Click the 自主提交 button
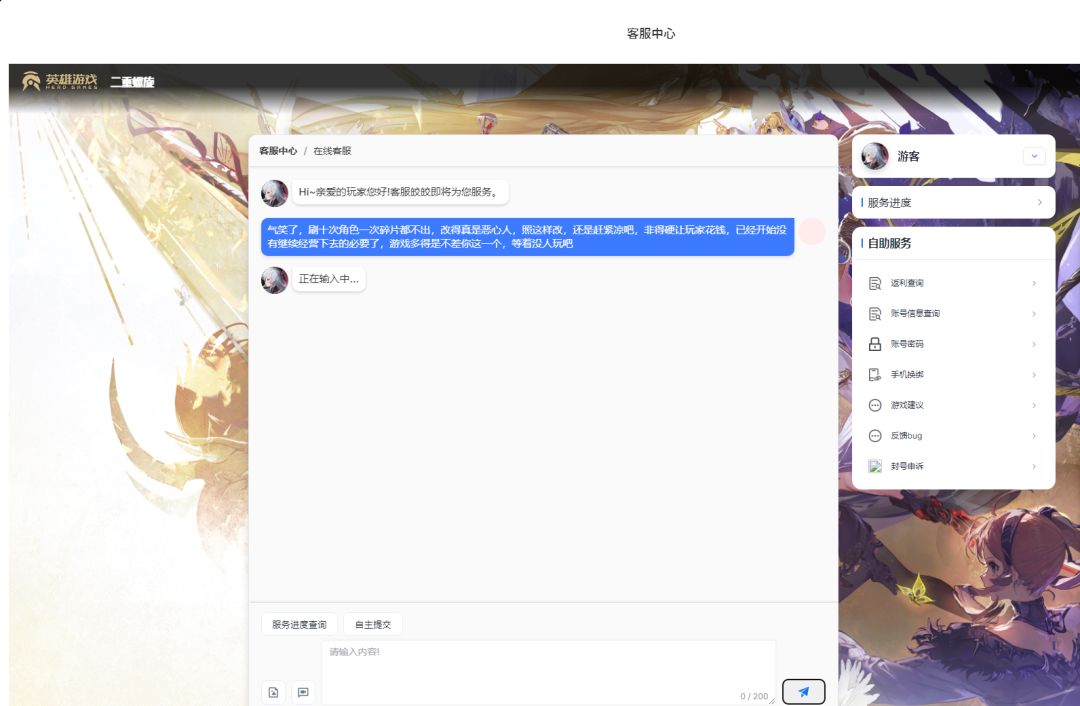Viewport: 1080px width, 706px height. coord(373,625)
